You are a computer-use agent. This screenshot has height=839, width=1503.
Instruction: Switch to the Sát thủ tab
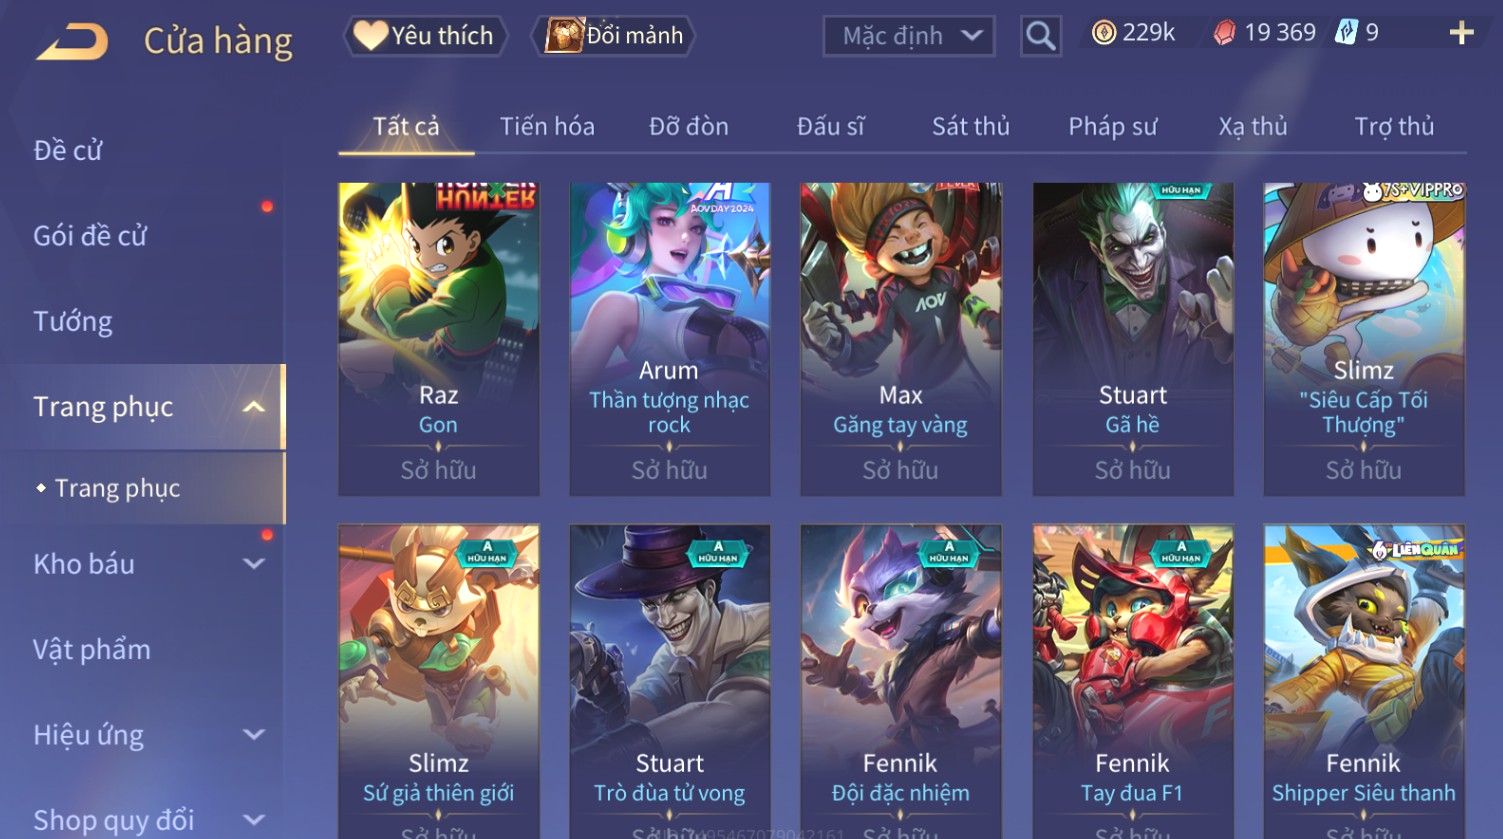coord(970,126)
